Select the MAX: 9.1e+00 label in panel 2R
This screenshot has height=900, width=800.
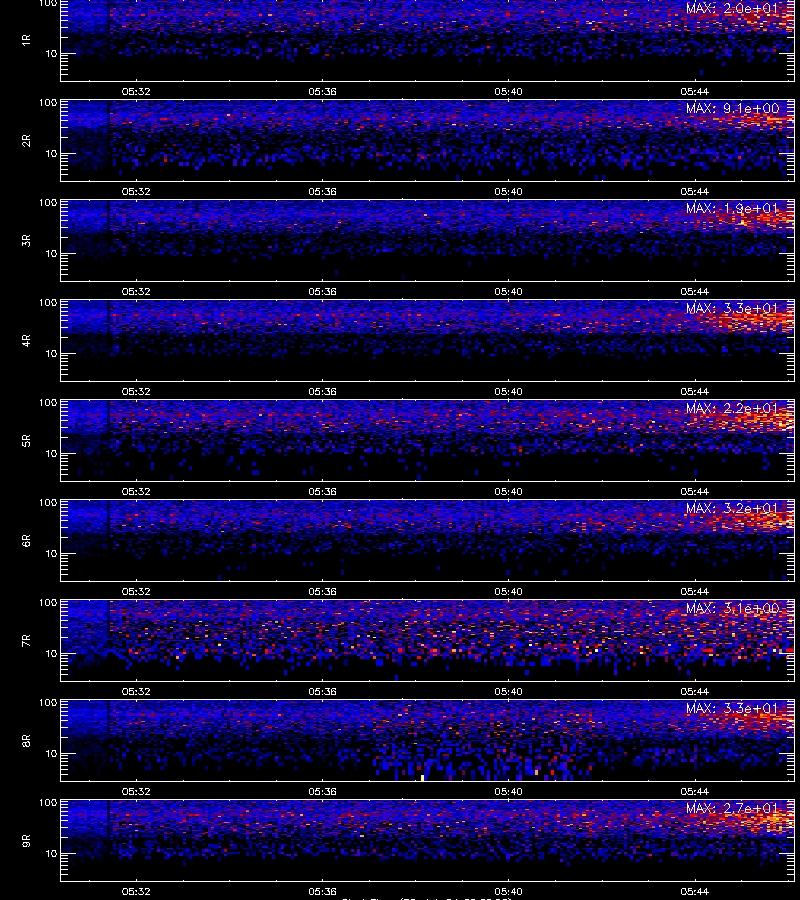tap(732, 108)
